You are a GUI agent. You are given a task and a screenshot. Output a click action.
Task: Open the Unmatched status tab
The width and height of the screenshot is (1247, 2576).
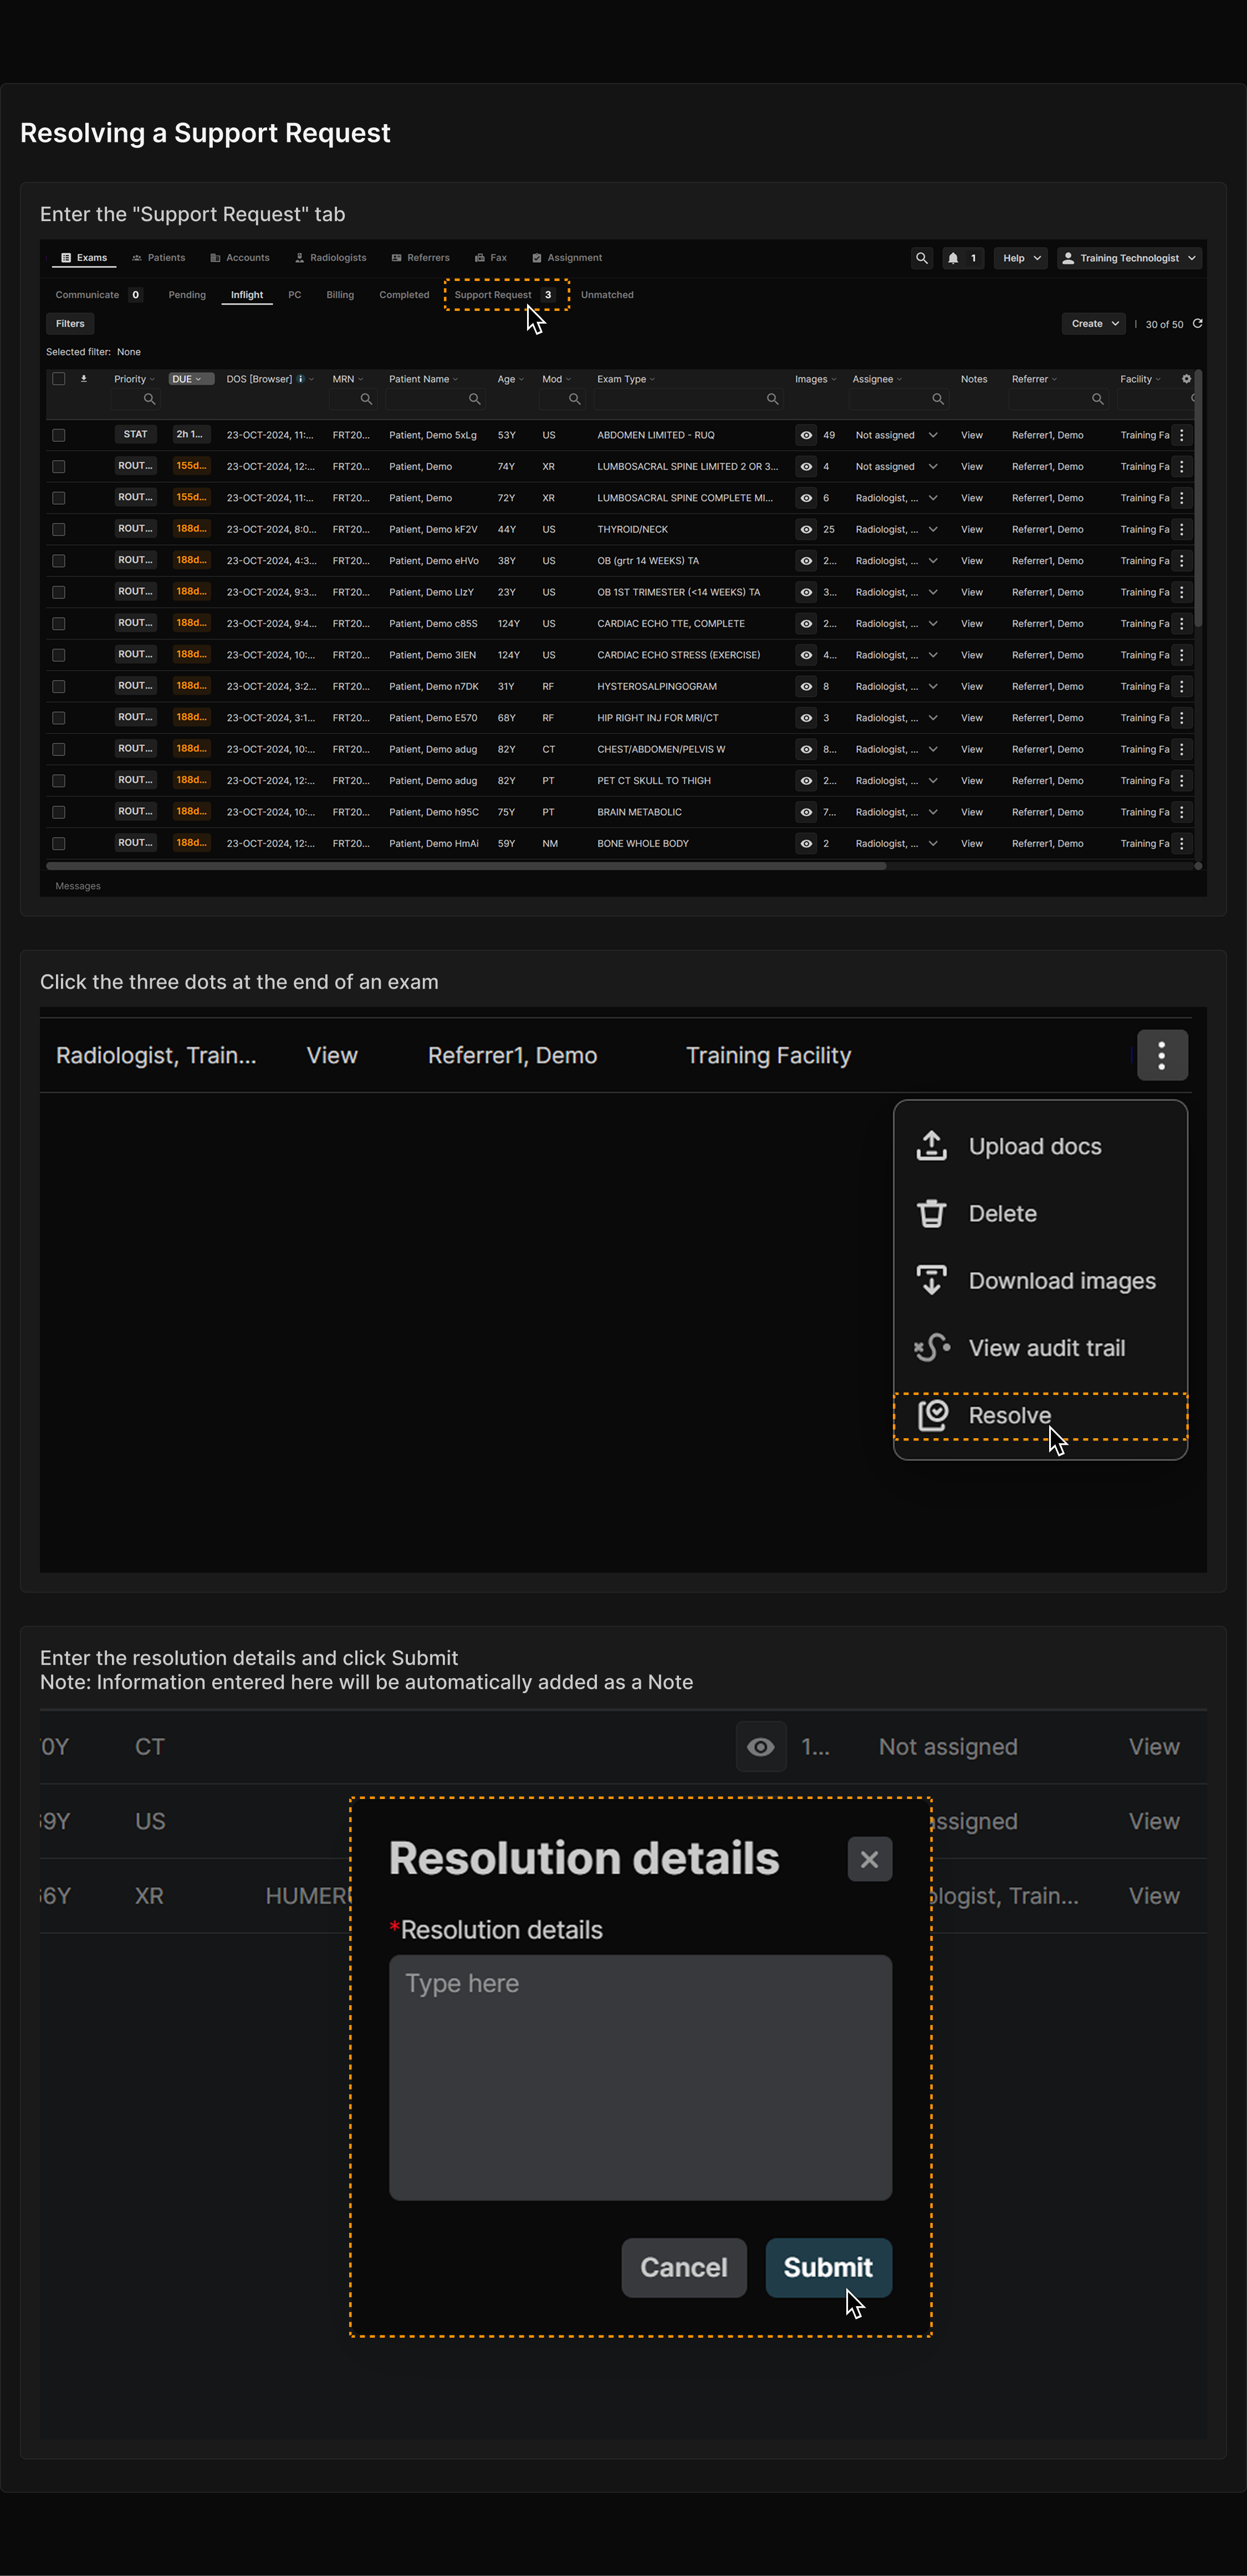click(x=607, y=295)
